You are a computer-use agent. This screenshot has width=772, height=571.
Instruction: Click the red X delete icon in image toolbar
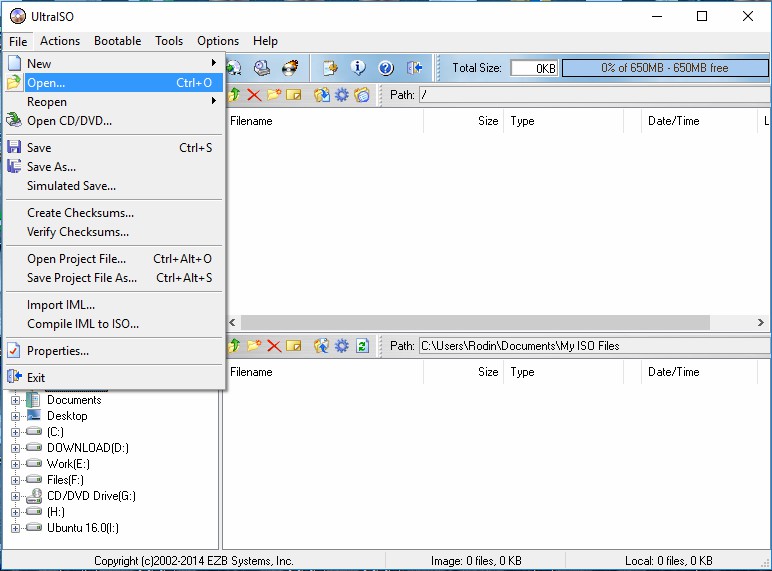point(254,95)
